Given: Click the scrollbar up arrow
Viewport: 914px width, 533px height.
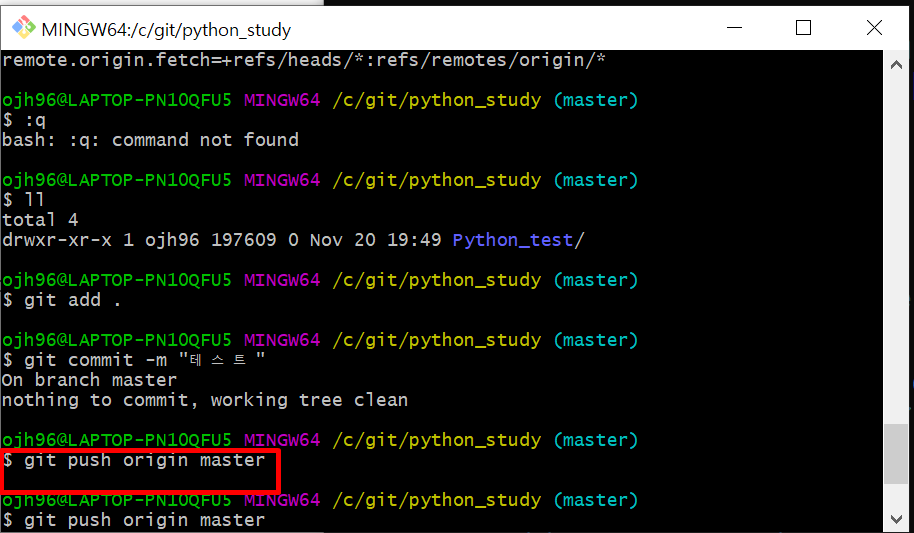Looking at the screenshot, I should [897, 65].
